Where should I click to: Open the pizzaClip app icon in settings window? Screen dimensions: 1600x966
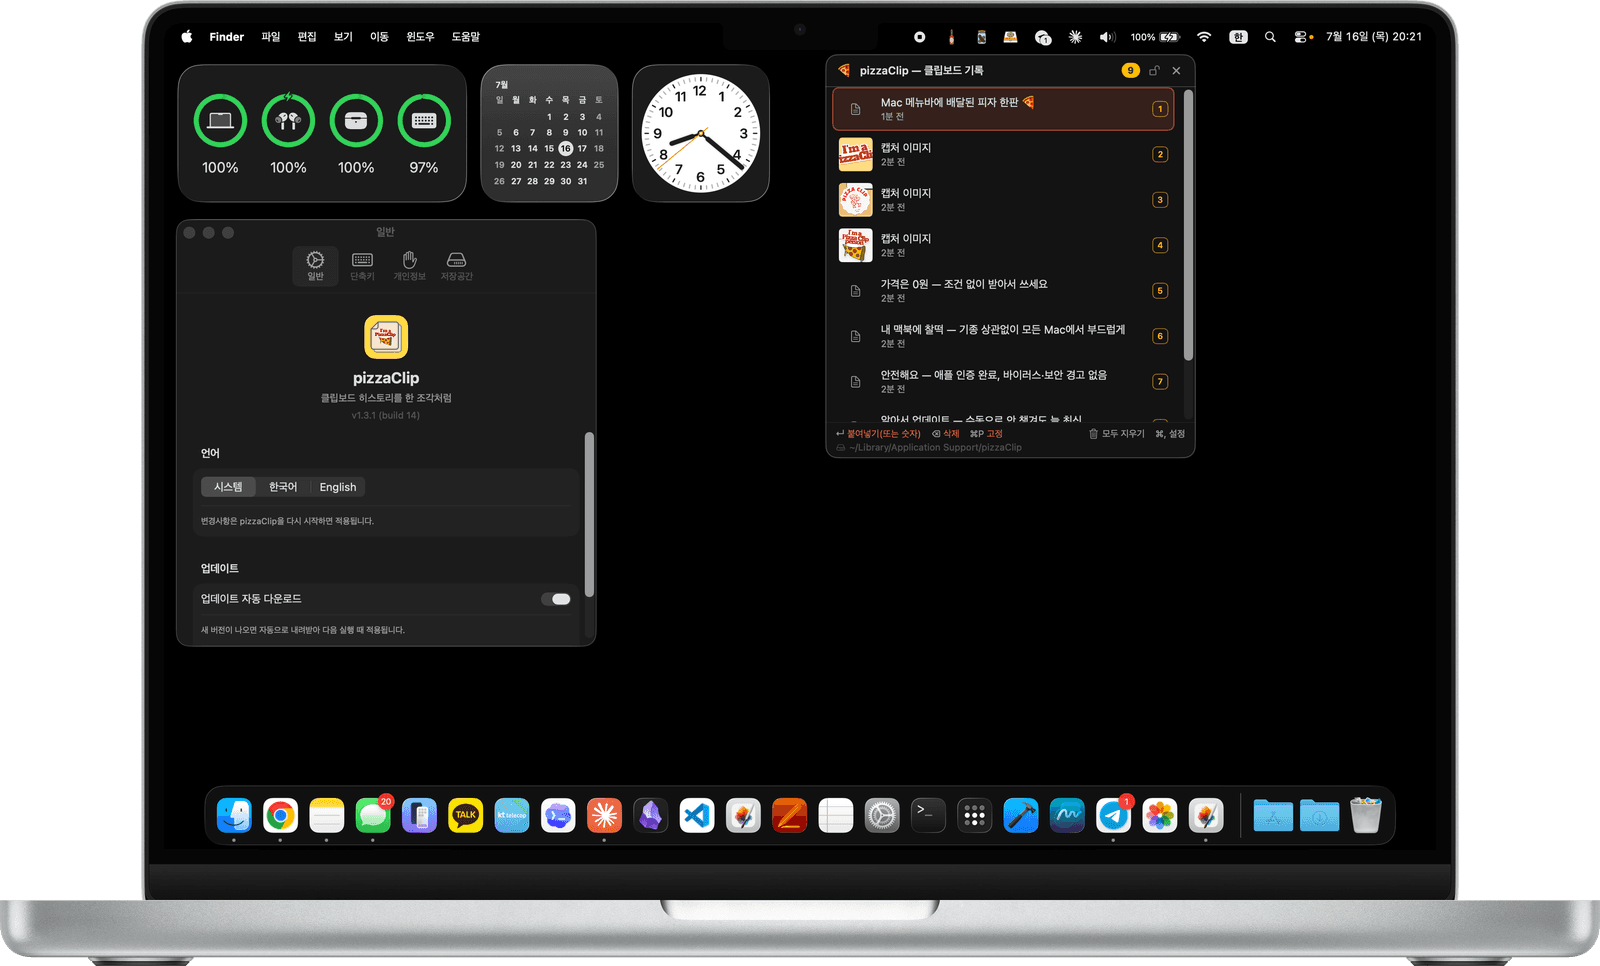click(x=386, y=337)
